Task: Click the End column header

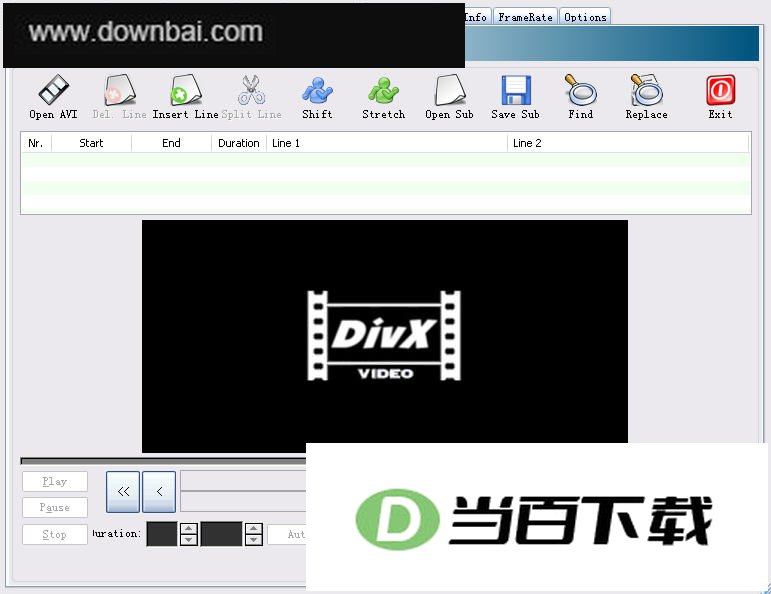Action: tap(171, 143)
